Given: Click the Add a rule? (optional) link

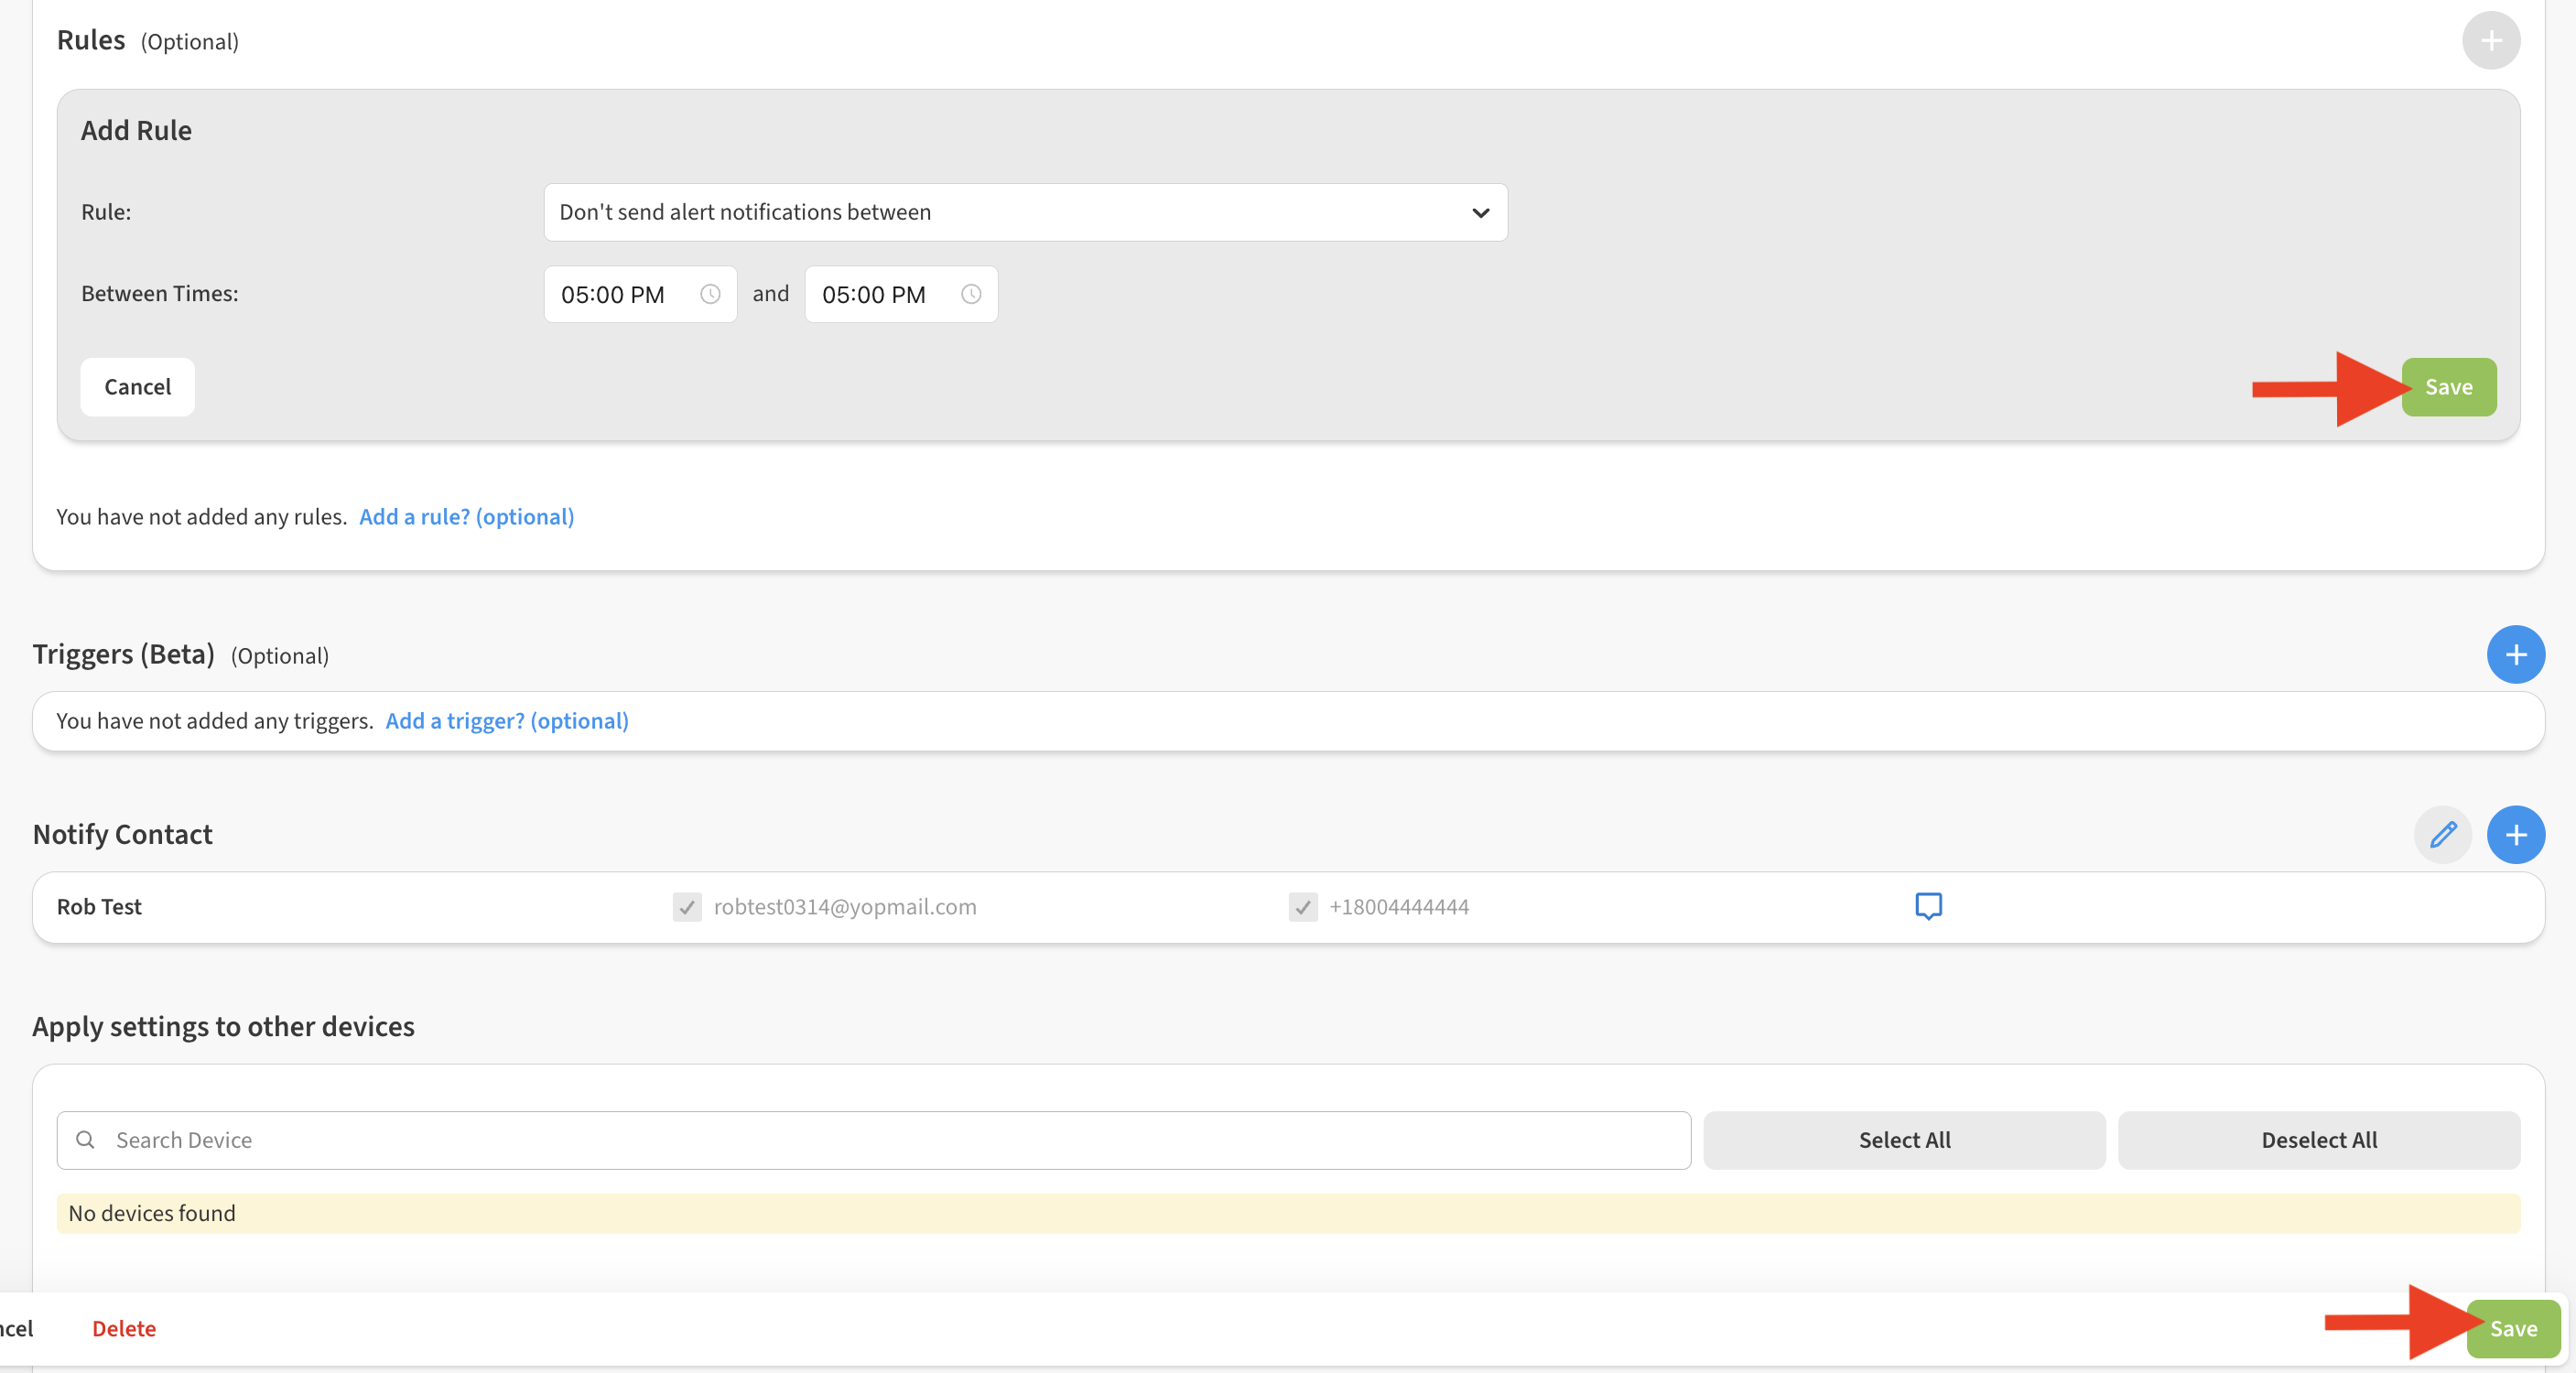Looking at the screenshot, I should 466,517.
